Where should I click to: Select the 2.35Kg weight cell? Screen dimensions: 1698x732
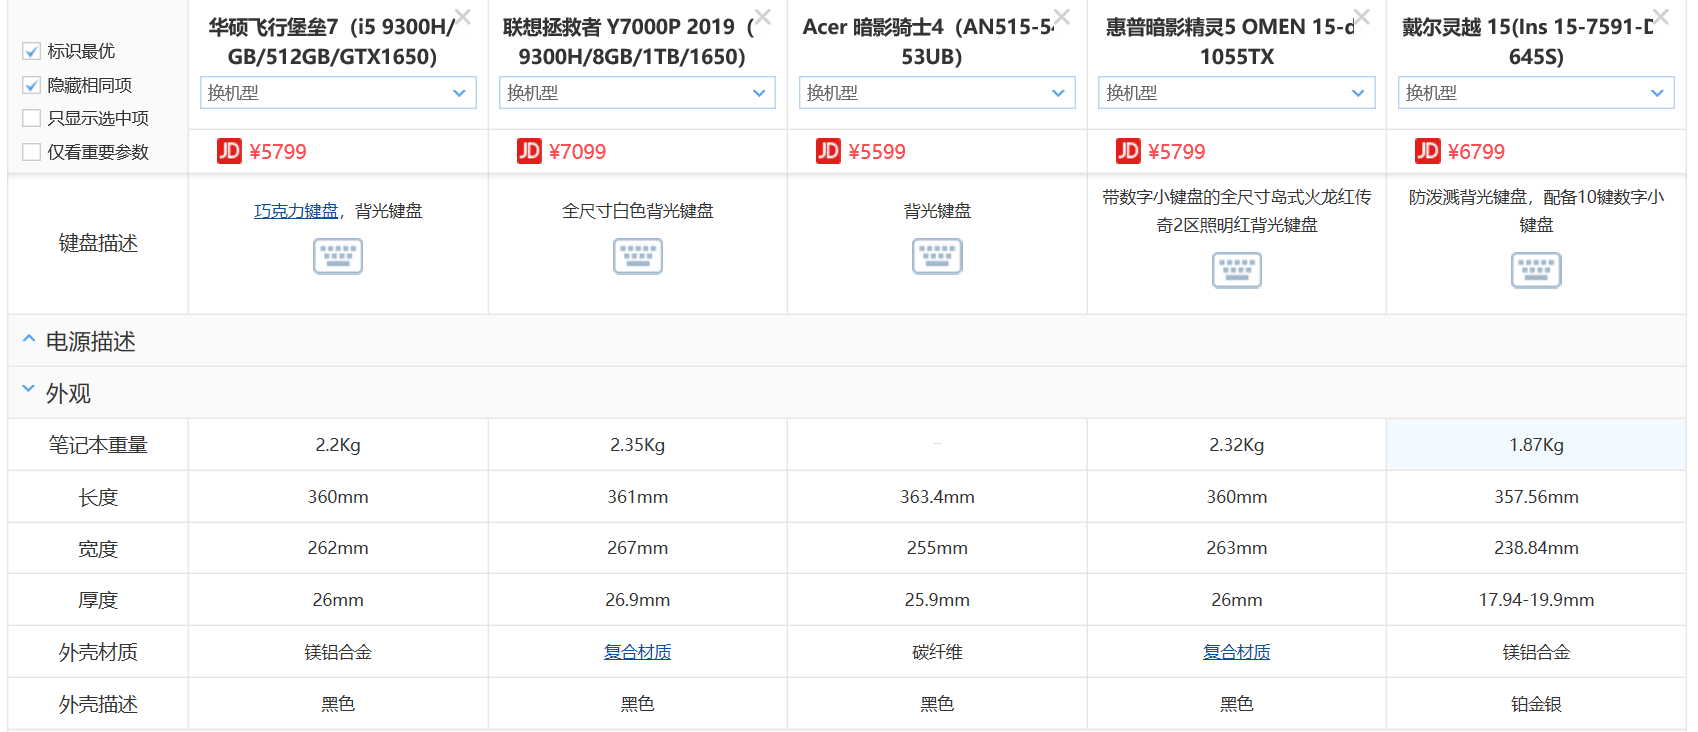point(638,445)
